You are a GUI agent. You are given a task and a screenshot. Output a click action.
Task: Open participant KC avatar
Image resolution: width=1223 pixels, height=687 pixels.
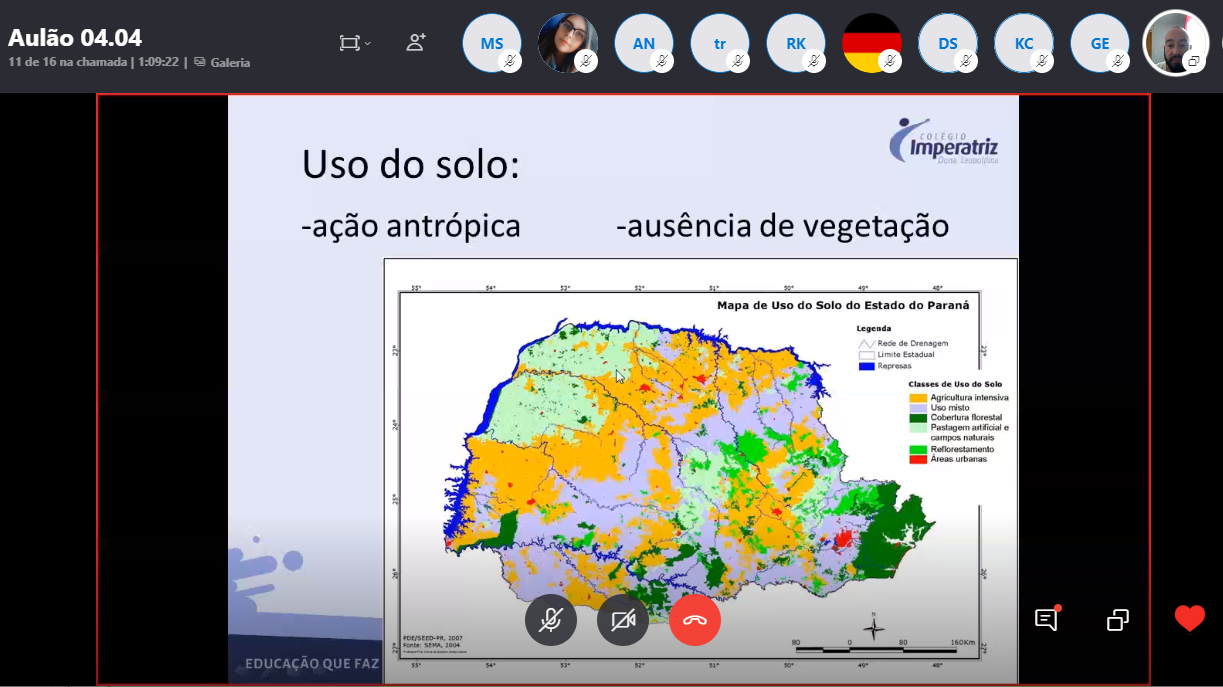tap(1023, 43)
